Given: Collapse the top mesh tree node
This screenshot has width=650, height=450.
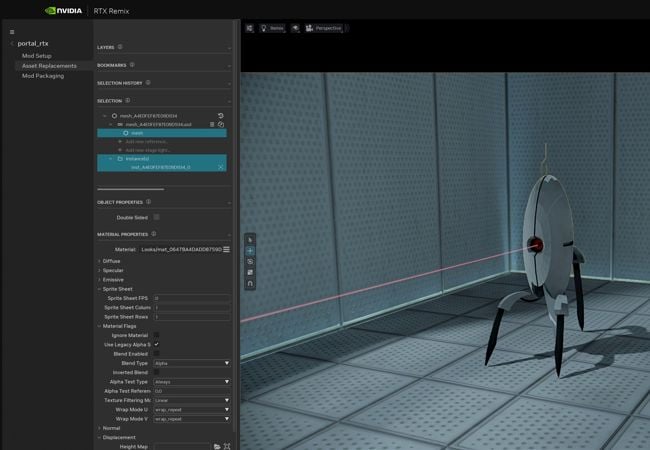Looking at the screenshot, I should [x=104, y=116].
